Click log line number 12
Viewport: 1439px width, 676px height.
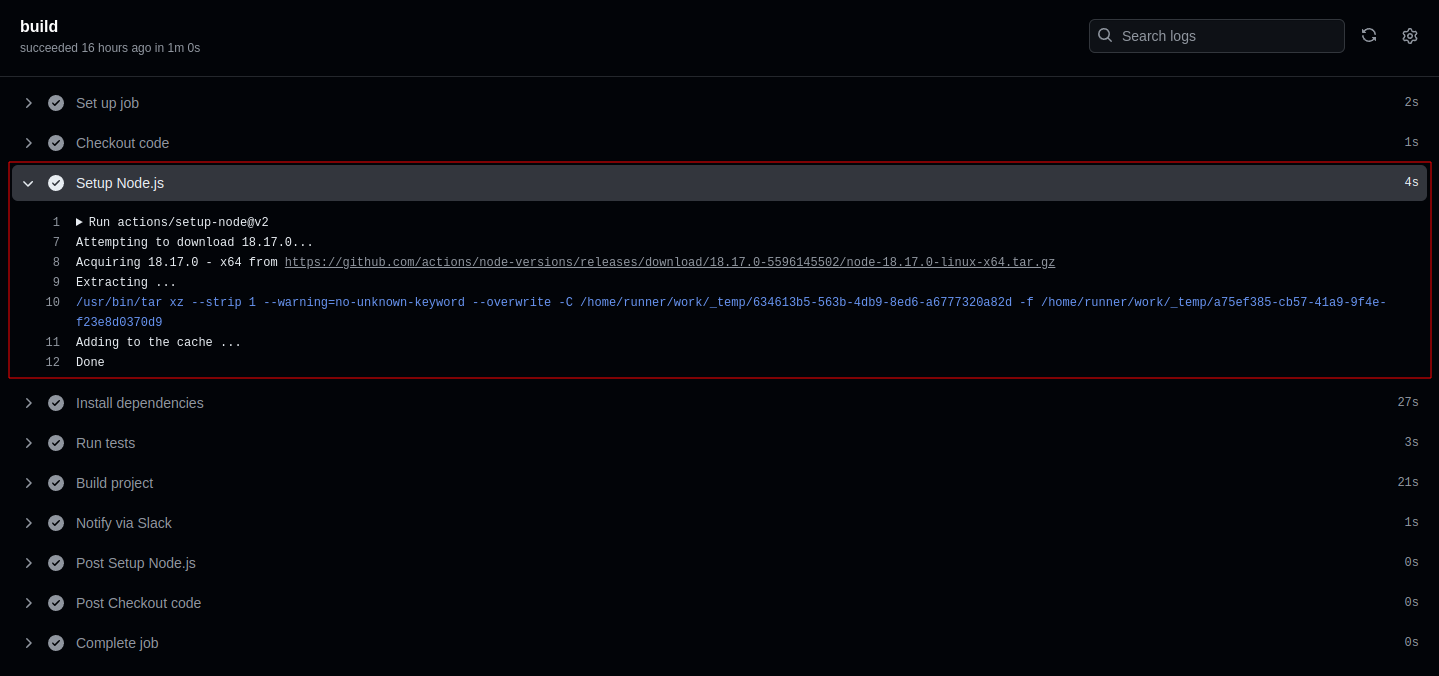tap(53, 362)
